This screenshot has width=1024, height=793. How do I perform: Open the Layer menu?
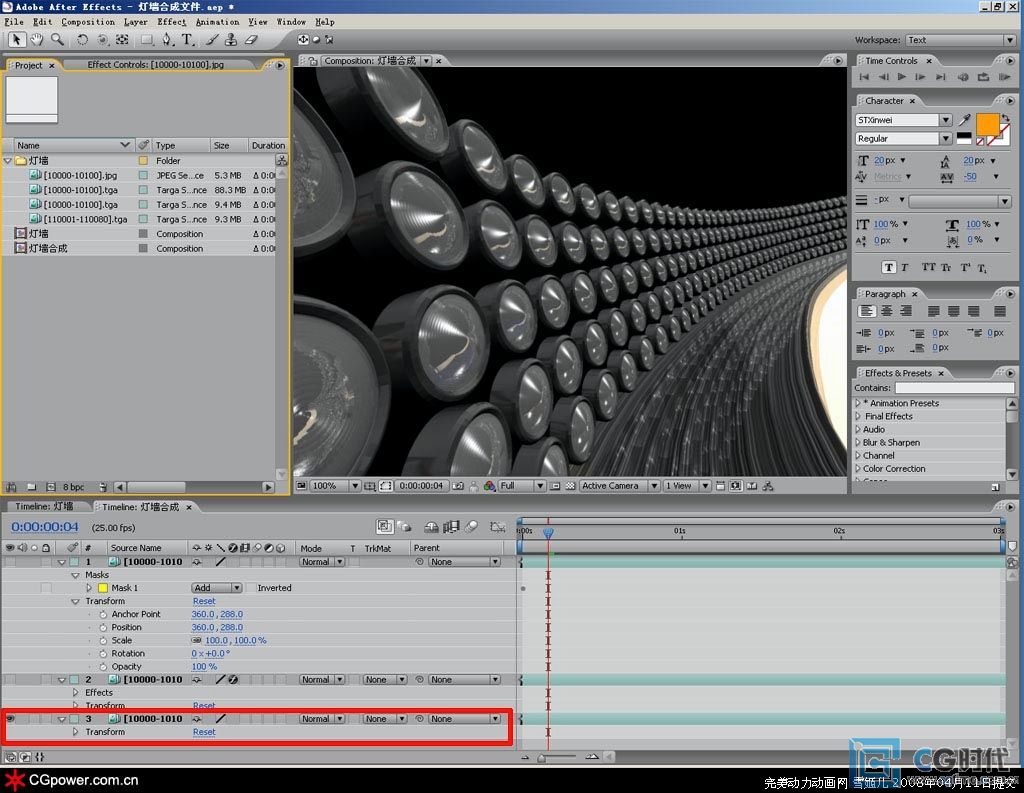click(x=136, y=22)
